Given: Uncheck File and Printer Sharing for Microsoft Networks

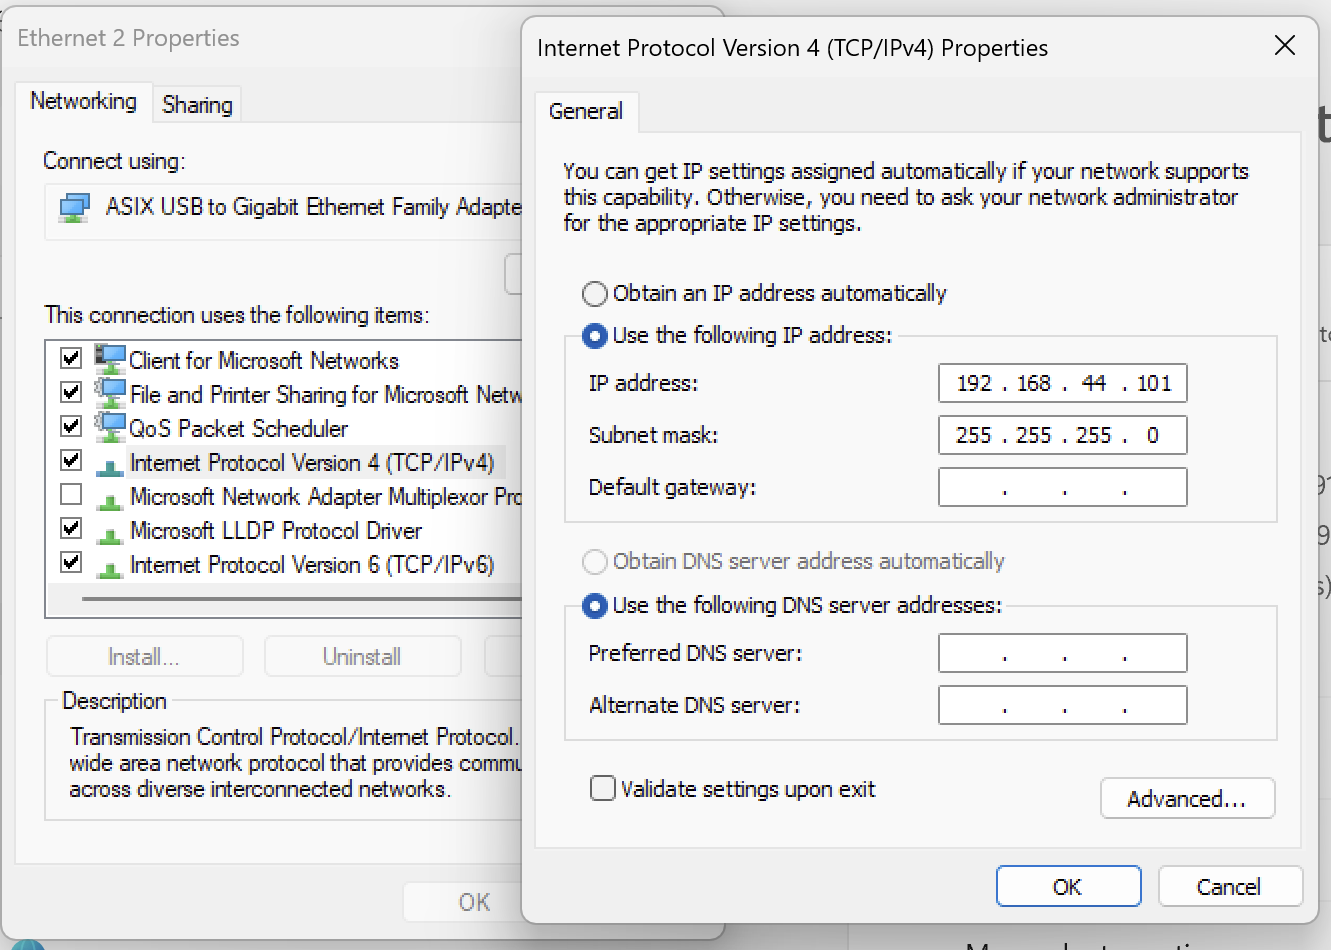Looking at the screenshot, I should [70, 394].
